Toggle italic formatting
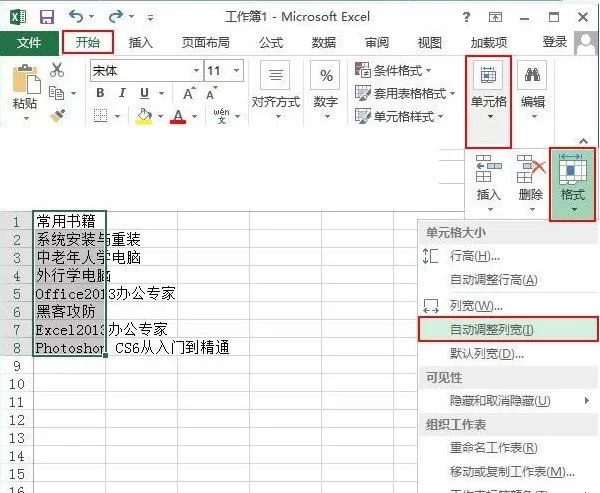600x493 pixels. tap(122, 93)
